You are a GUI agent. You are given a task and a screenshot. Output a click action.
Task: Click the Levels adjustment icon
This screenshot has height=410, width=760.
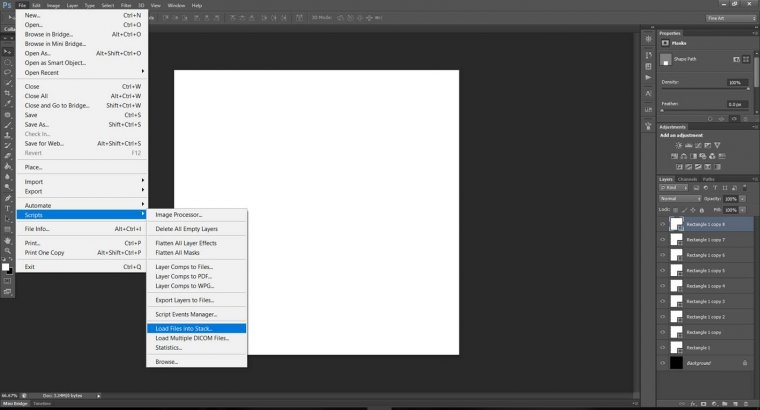[688, 145]
